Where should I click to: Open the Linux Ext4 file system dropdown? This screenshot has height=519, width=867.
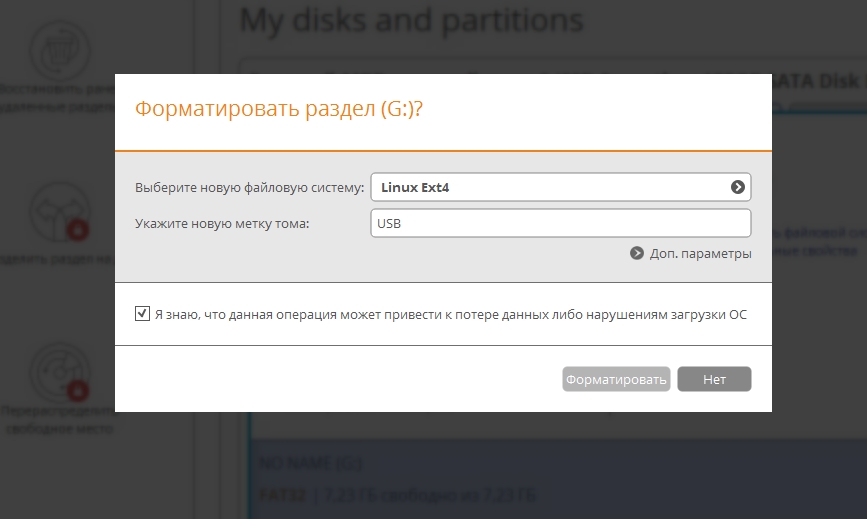point(560,187)
